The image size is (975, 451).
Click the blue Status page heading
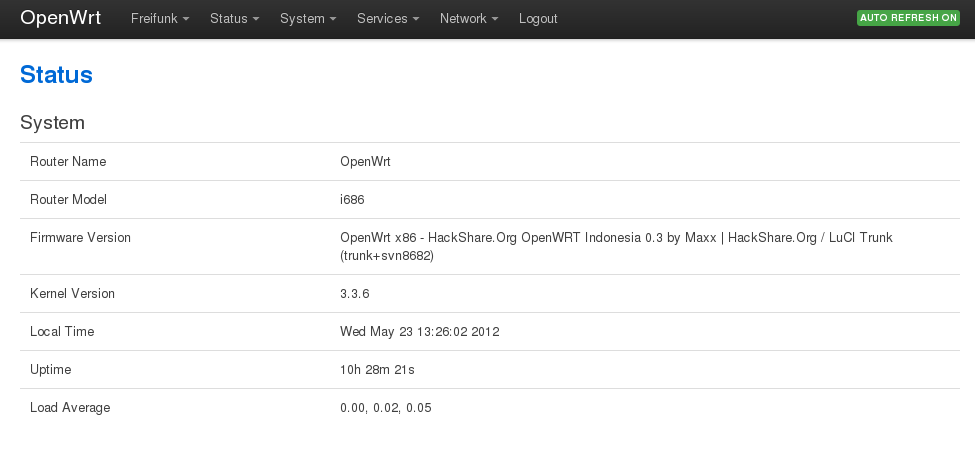(x=56, y=75)
